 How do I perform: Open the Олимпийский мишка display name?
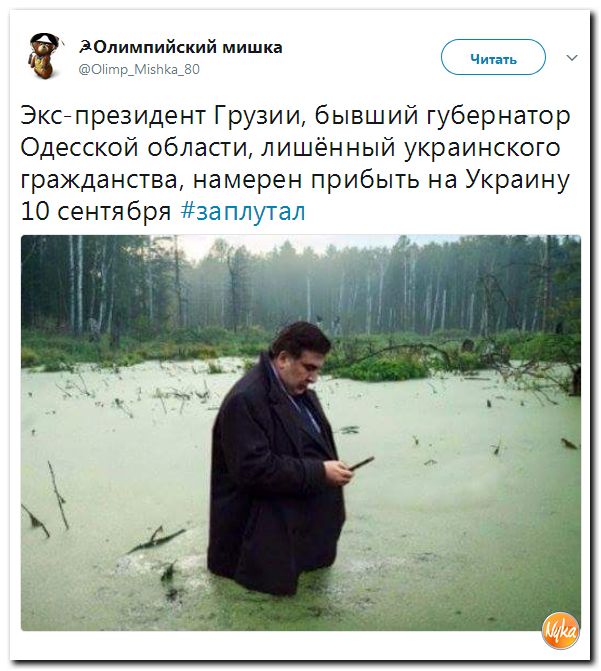click(187, 47)
